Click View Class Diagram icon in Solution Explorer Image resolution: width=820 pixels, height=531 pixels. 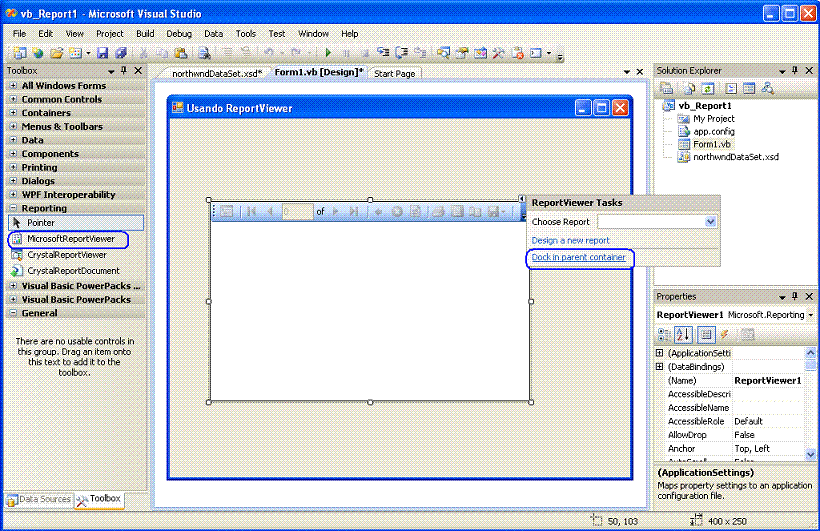pyautogui.click(x=767, y=88)
